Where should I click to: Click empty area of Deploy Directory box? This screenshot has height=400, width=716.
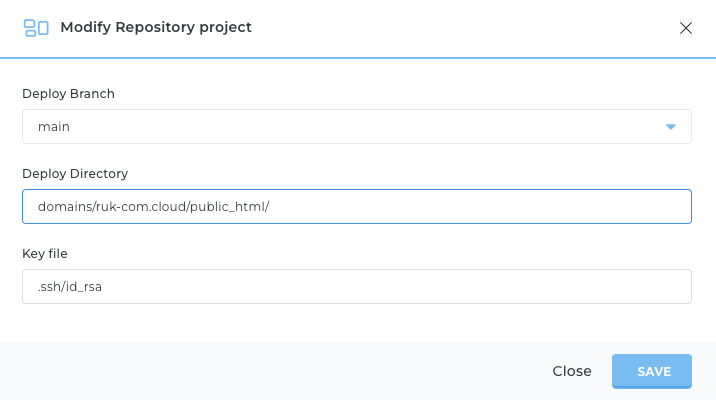tap(479, 206)
